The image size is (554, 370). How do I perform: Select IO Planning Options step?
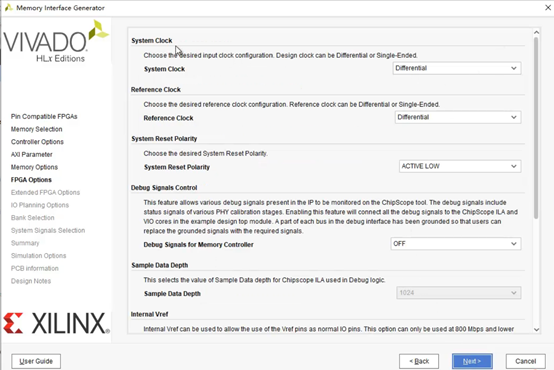[40, 205]
